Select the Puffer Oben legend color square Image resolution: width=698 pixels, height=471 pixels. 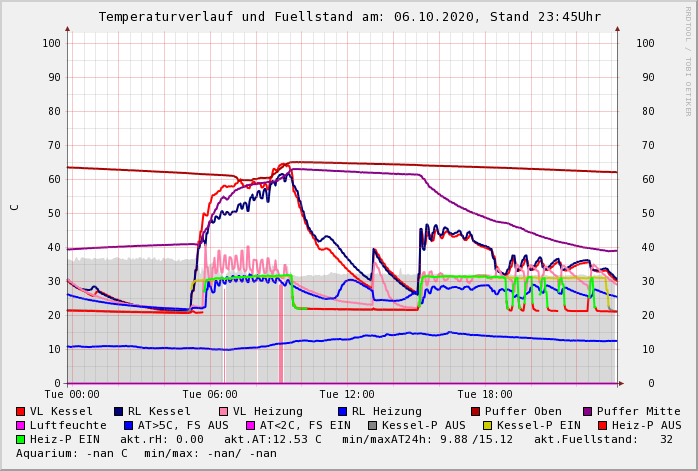click(475, 411)
